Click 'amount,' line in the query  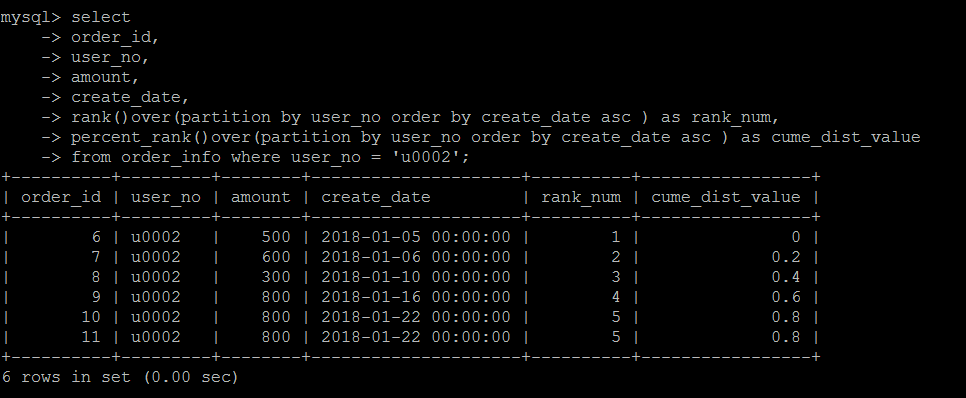pos(105,78)
